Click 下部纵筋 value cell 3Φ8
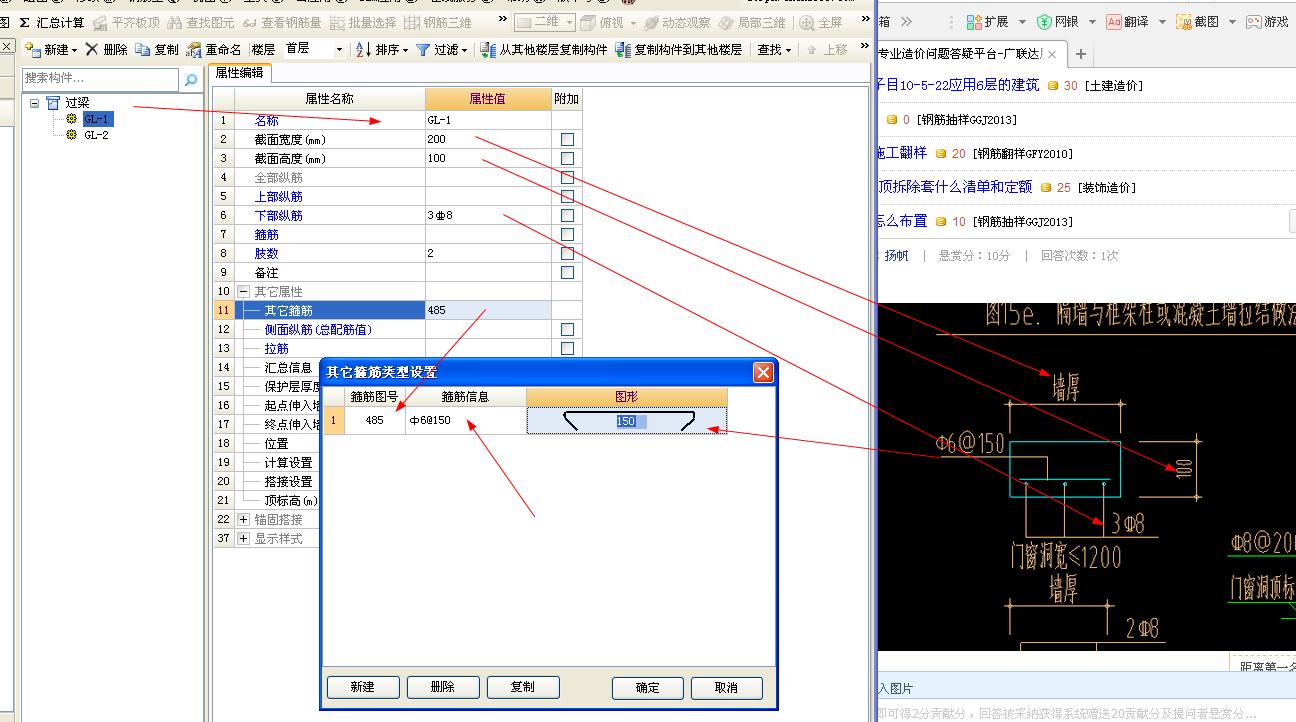1296x722 pixels. pos(488,215)
